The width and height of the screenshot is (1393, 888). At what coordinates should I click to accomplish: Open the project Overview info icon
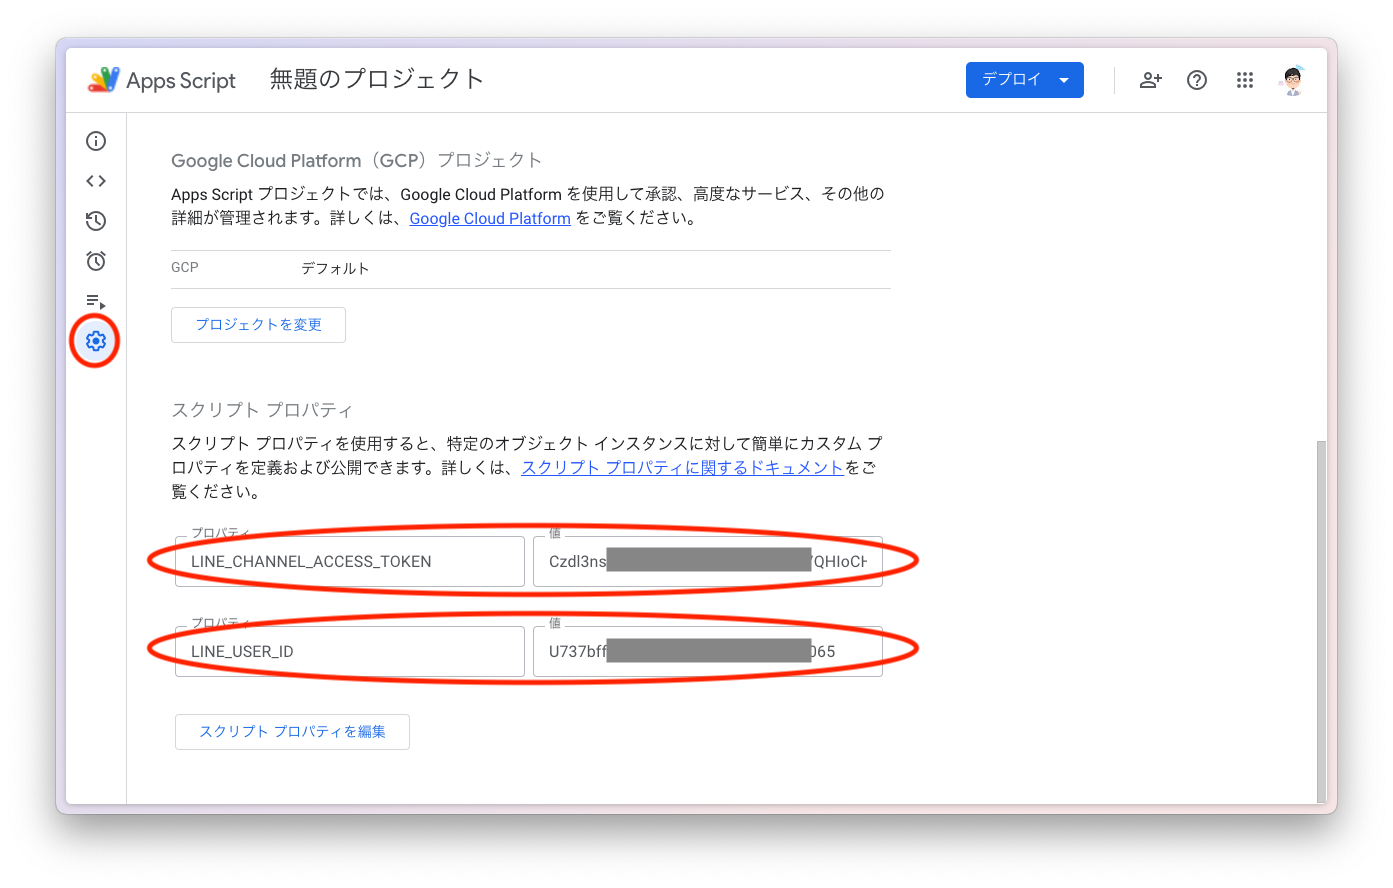95,141
